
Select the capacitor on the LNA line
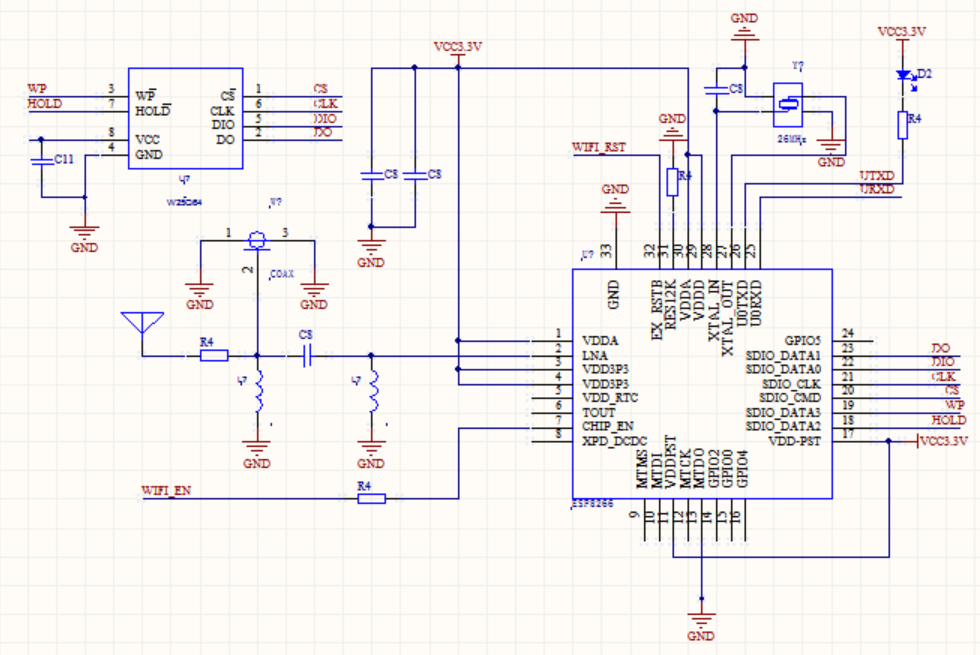(x=307, y=355)
